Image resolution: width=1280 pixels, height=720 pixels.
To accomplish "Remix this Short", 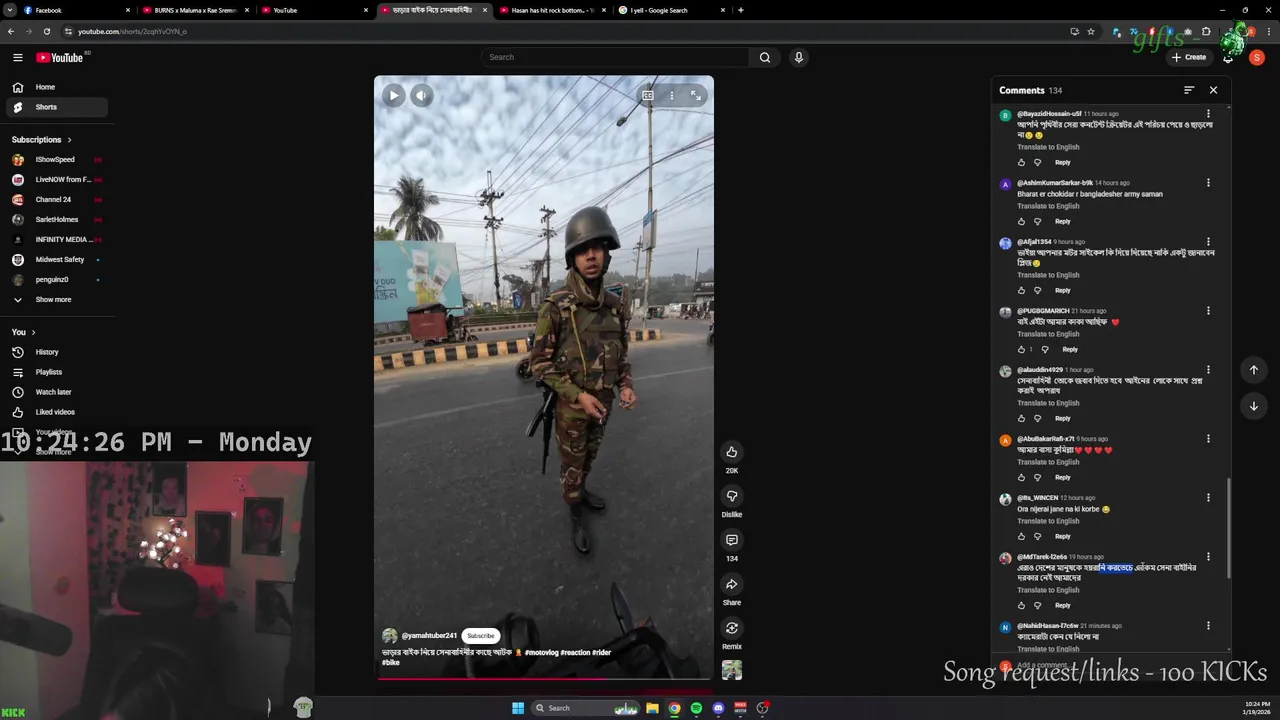I will tap(732, 628).
